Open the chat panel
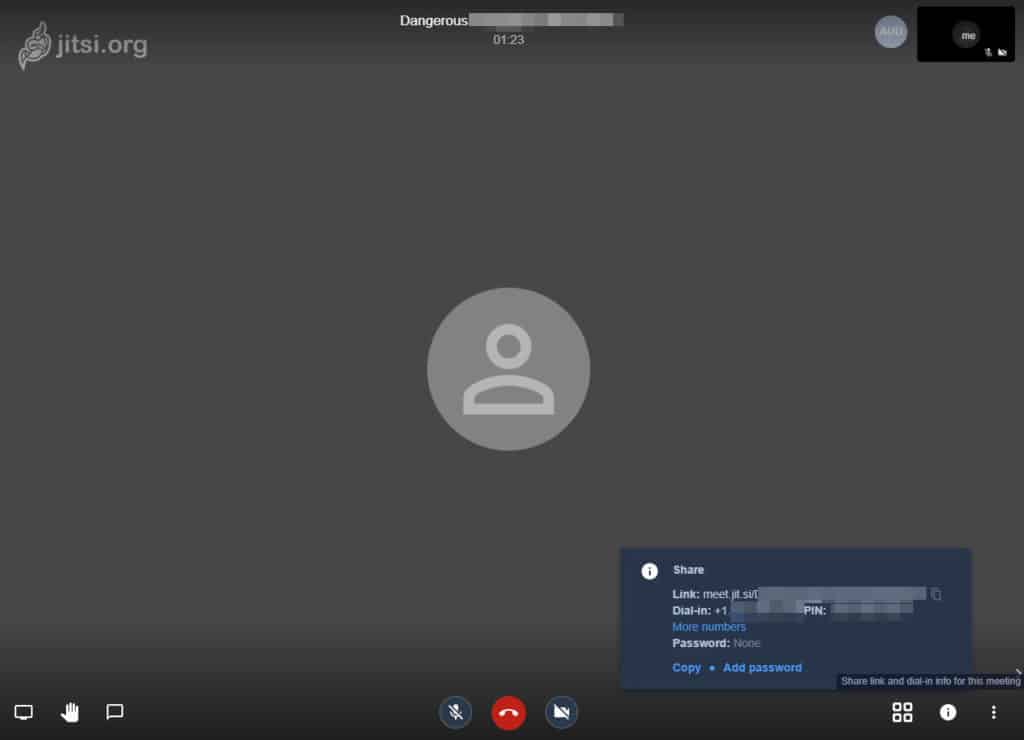The image size is (1024, 740). pos(115,712)
